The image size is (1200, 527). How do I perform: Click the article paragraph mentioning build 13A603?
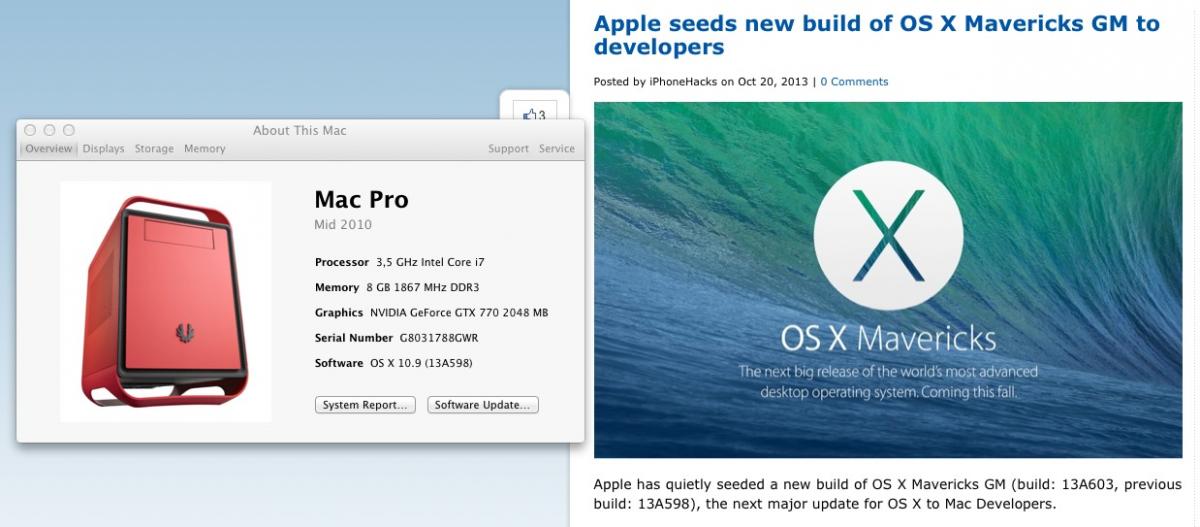[x=888, y=494]
